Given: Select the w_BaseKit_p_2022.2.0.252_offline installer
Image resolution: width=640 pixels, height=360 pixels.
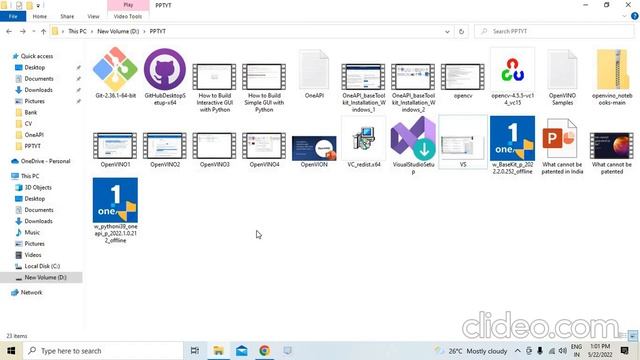Looking at the screenshot, I should point(512,138).
